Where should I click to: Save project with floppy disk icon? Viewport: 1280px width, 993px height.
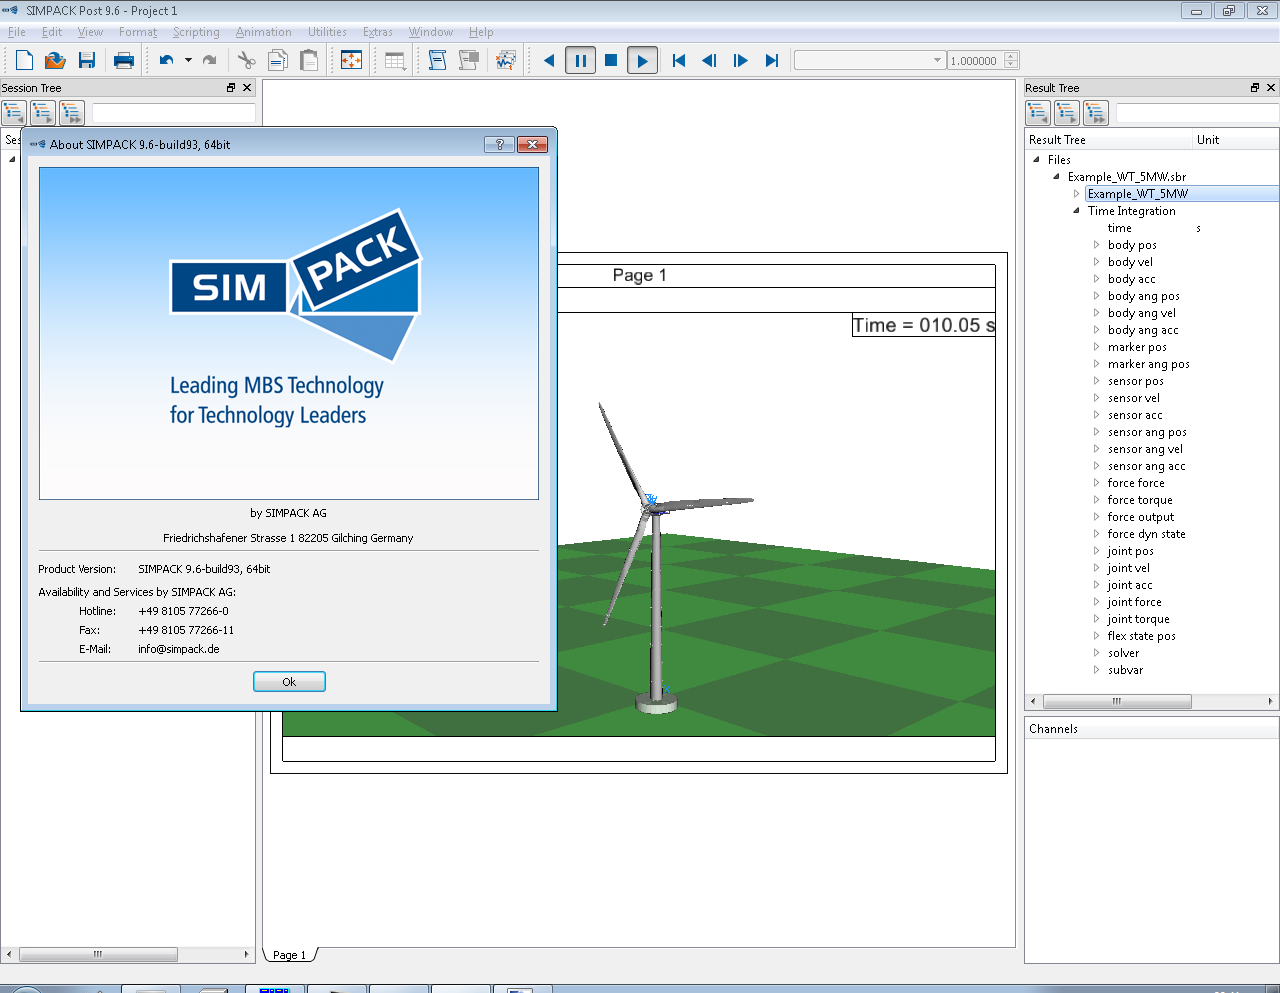tap(87, 61)
